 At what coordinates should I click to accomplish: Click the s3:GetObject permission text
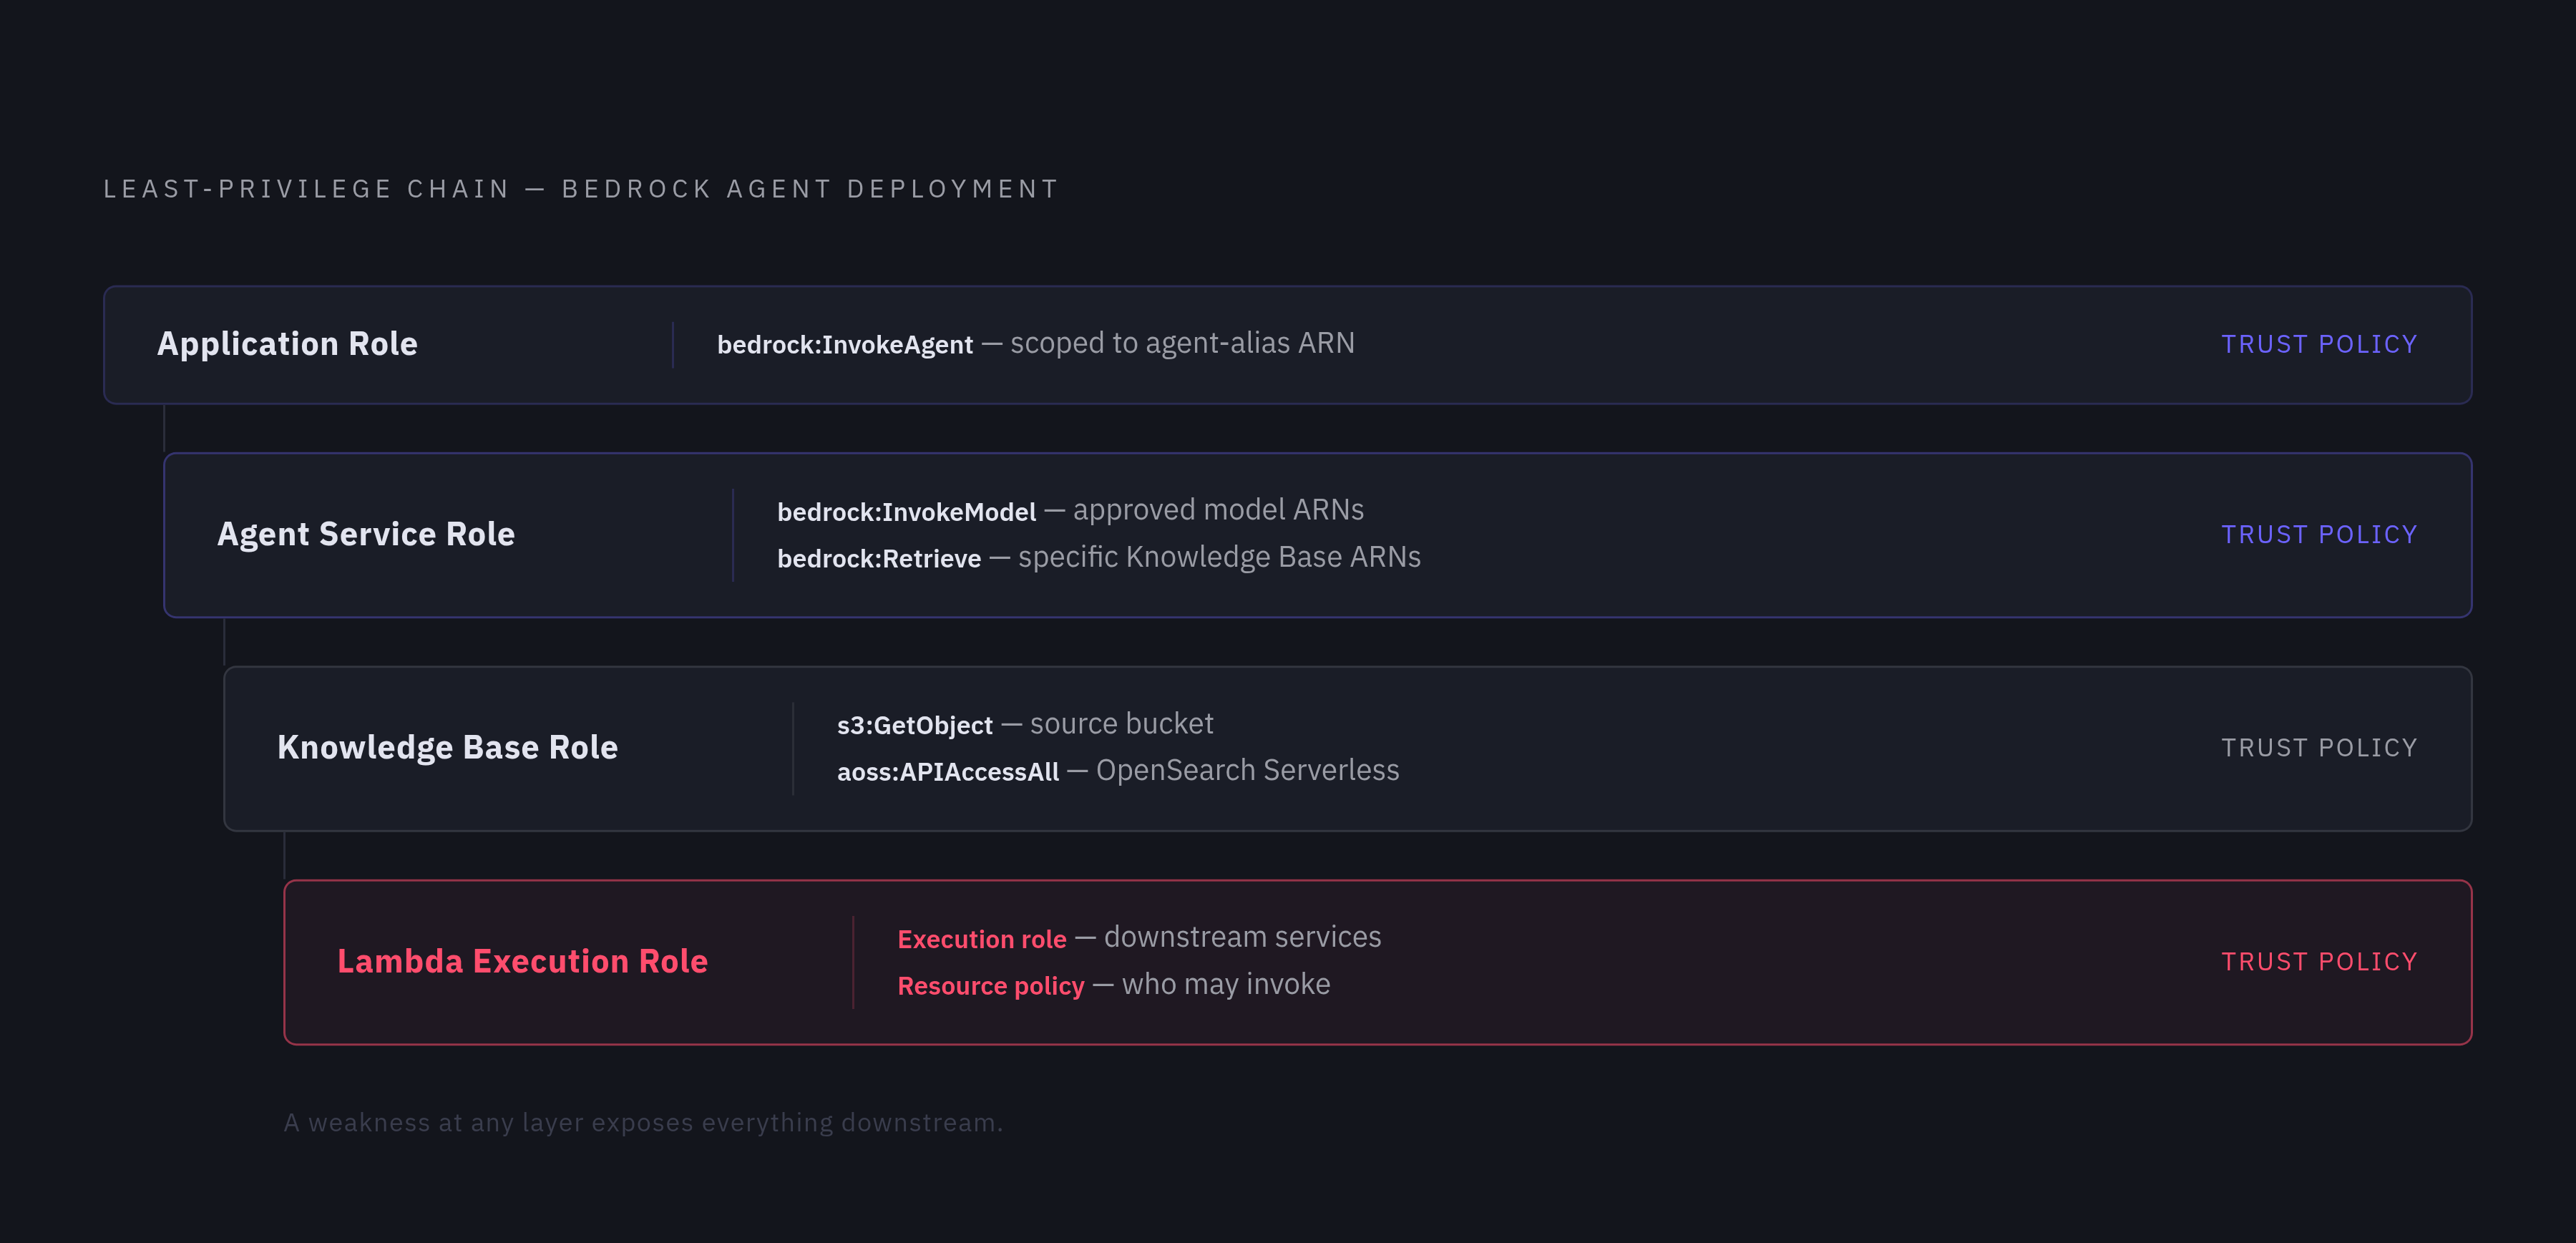point(914,725)
